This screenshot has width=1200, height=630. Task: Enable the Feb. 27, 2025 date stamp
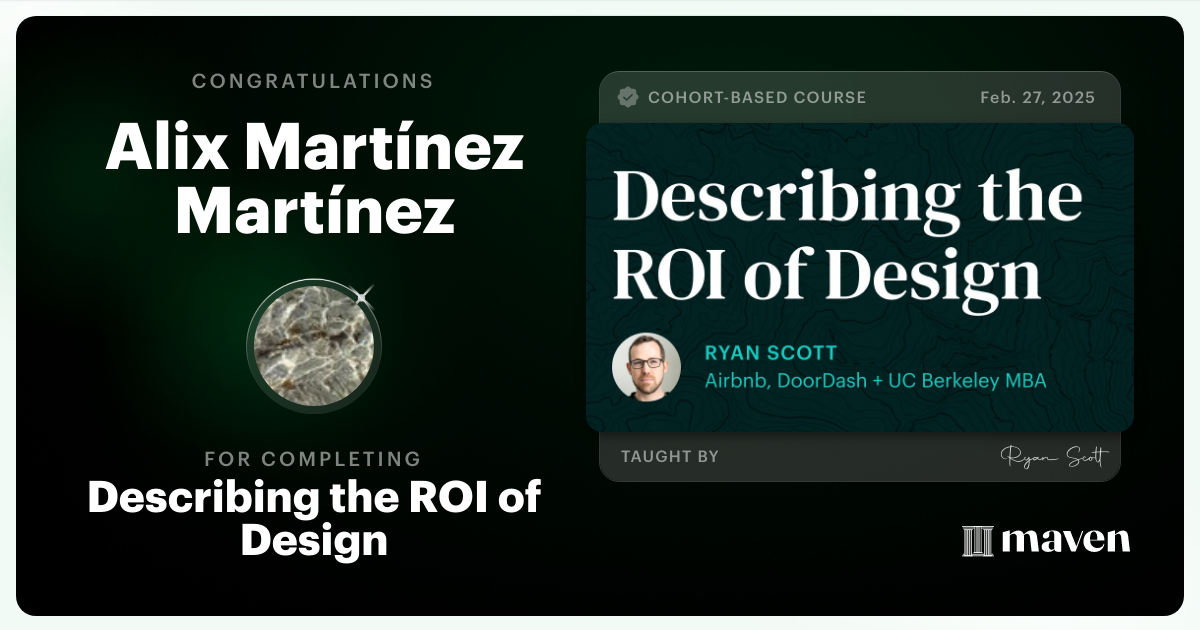click(1036, 97)
